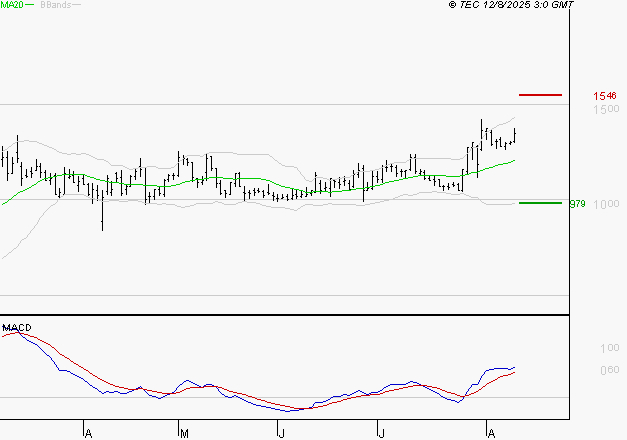
Task: Click the 1500 price axis label
Action: tap(606, 109)
